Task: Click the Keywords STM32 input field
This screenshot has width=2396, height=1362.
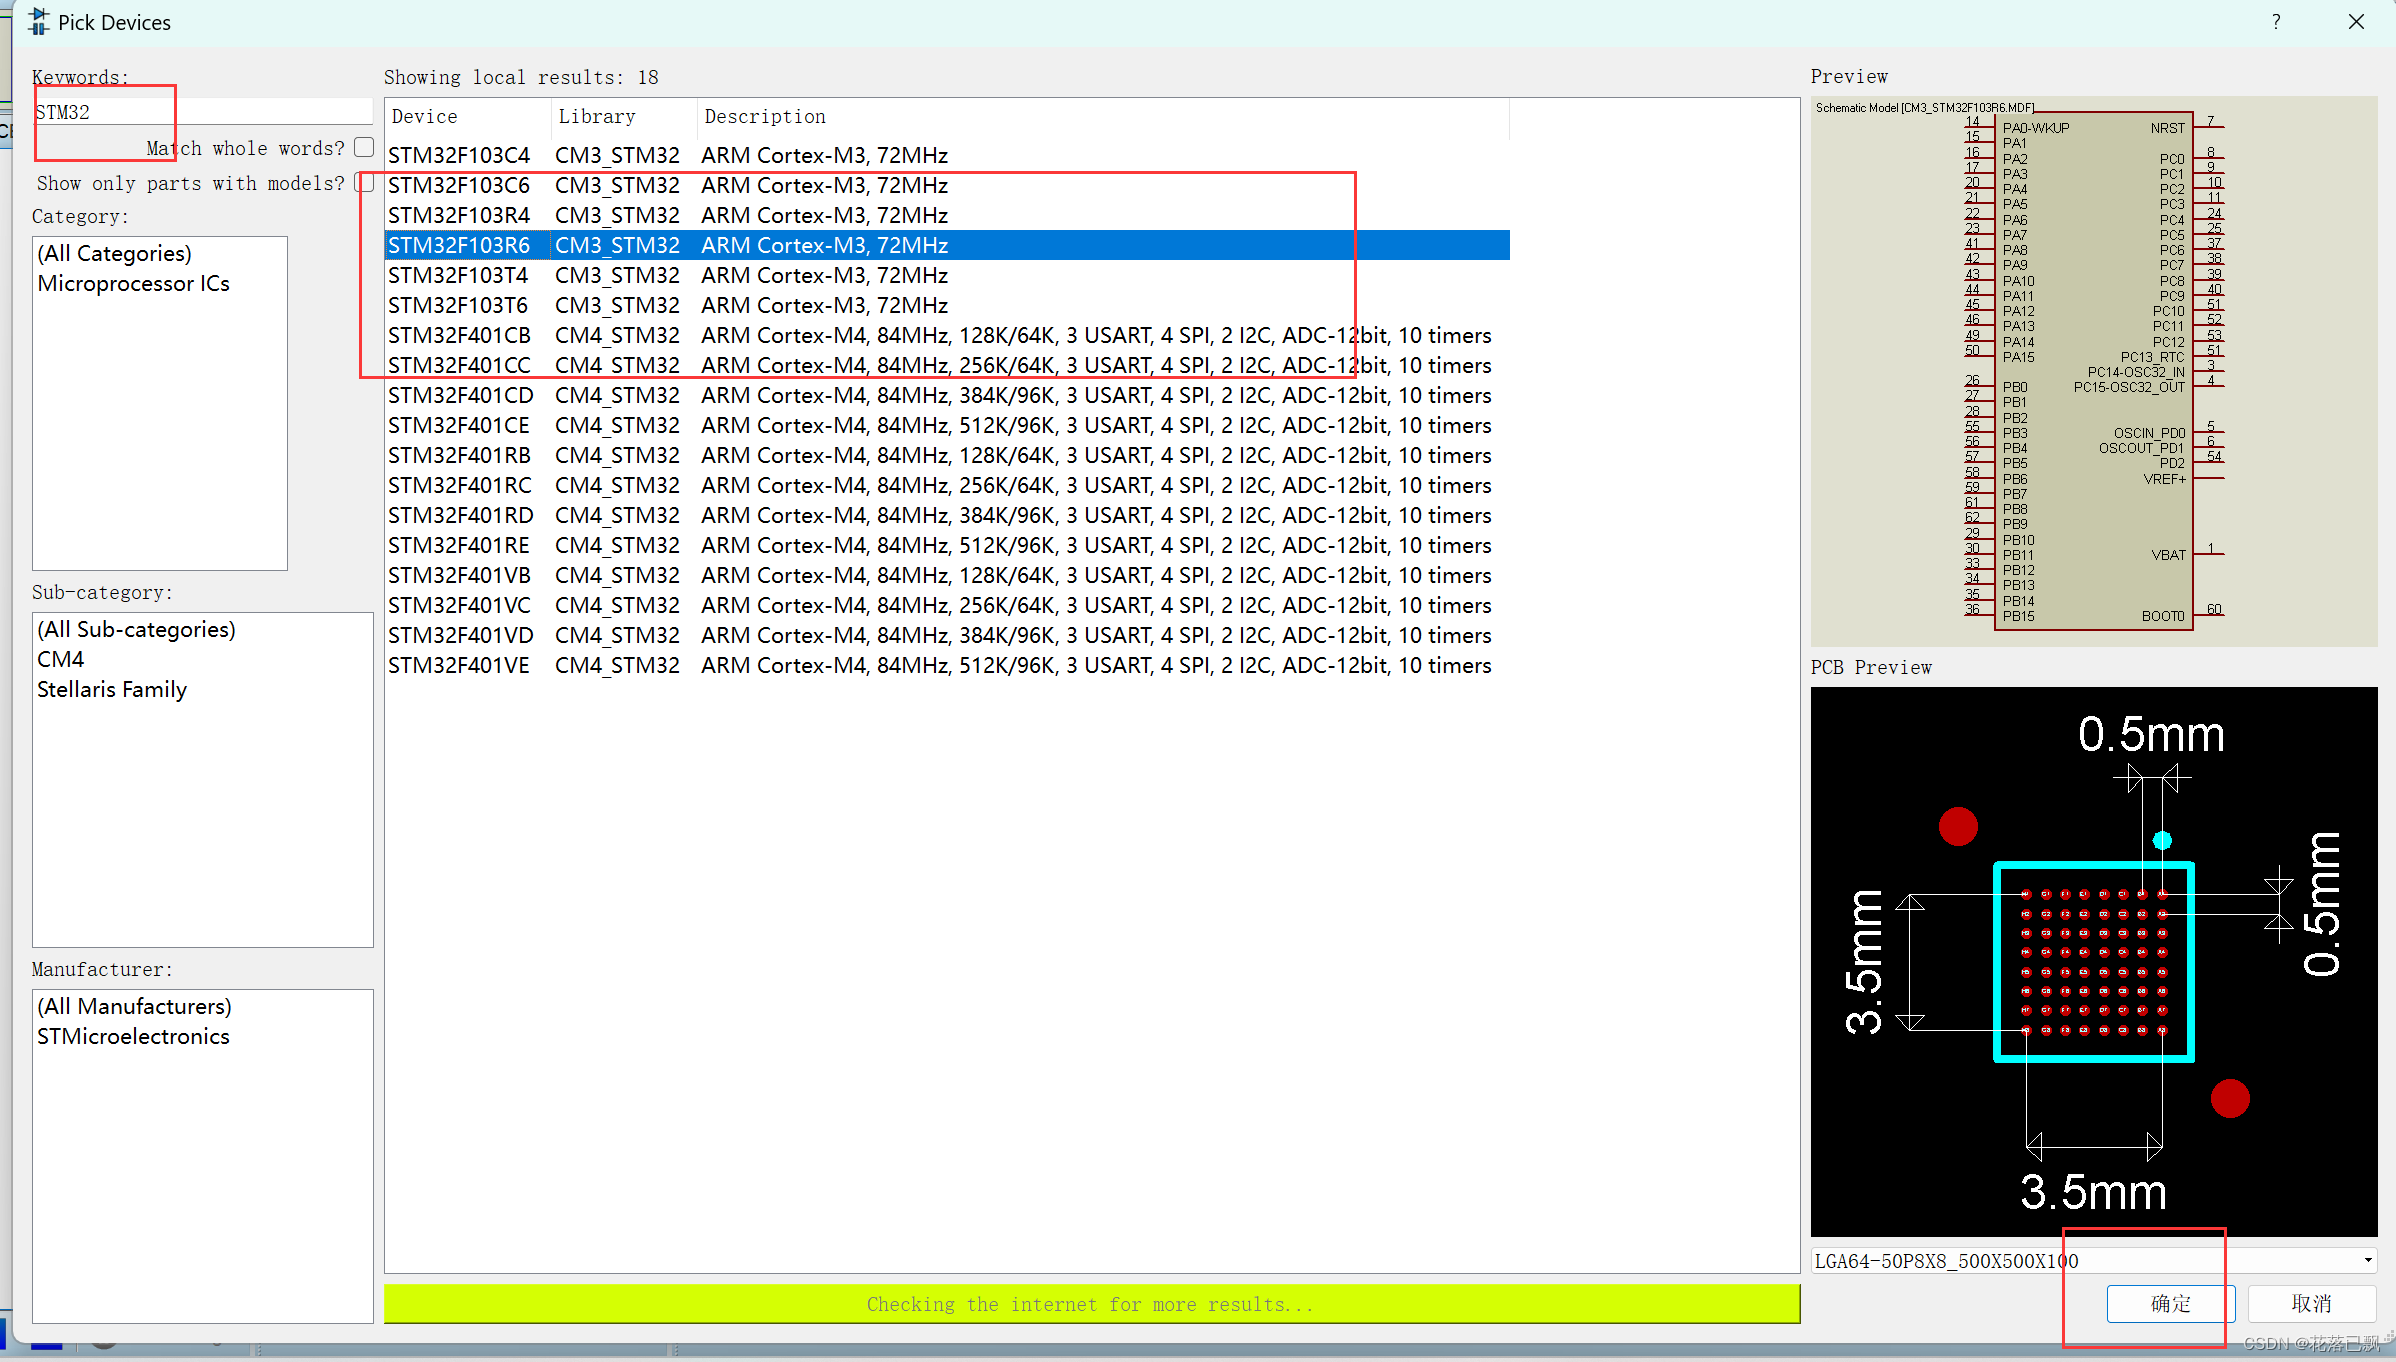Action: (x=200, y=112)
